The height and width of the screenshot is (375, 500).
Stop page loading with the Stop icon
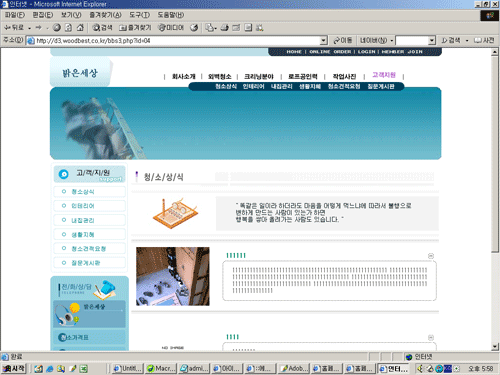57,28
